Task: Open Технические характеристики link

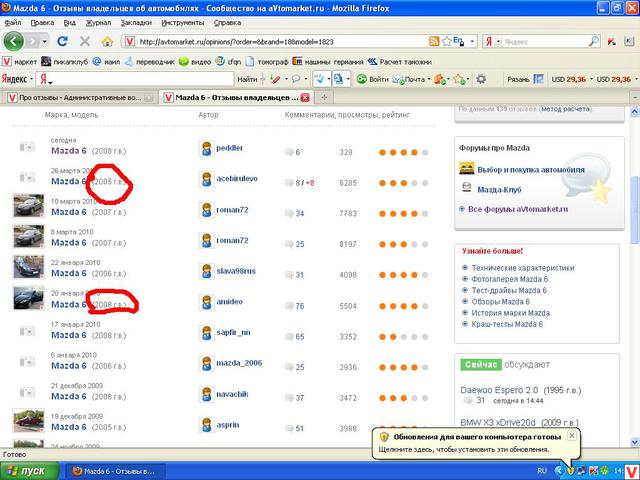Action: (523, 268)
